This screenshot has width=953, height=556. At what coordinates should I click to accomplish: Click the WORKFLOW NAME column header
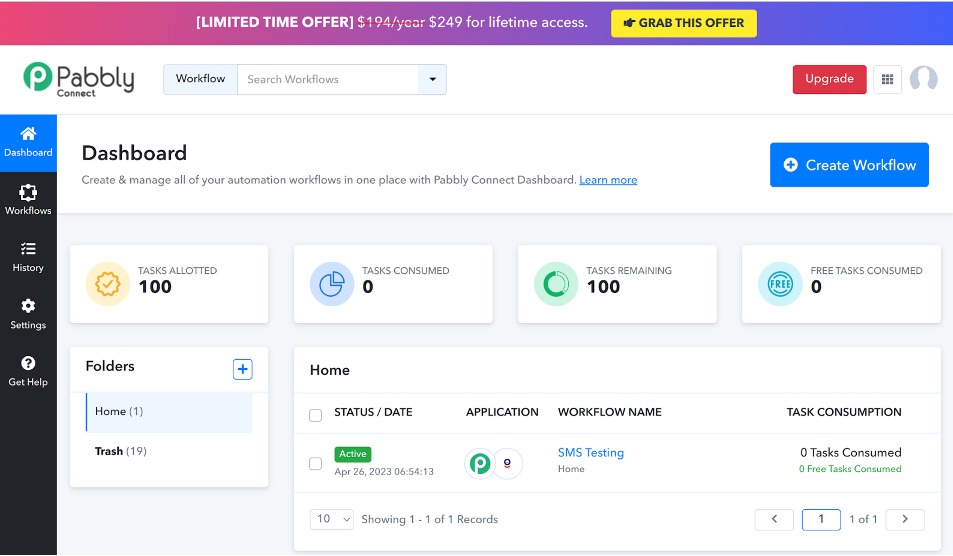pyautogui.click(x=610, y=412)
